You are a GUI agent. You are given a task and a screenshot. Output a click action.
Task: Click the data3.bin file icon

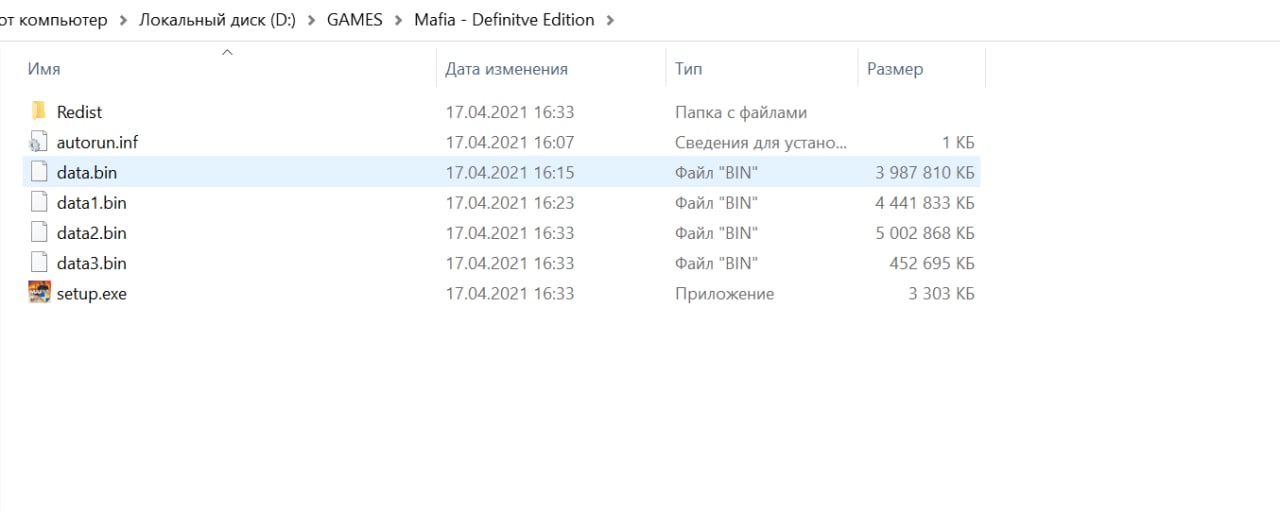pyautogui.click(x=39, y=263)
